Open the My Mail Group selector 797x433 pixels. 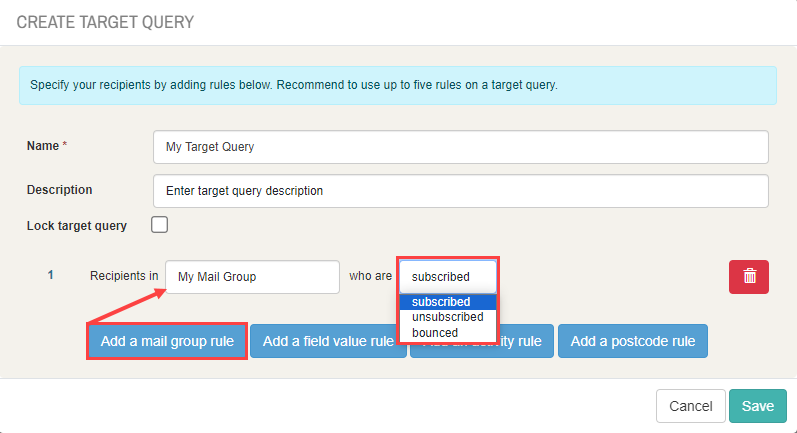[x=252, y=277]
